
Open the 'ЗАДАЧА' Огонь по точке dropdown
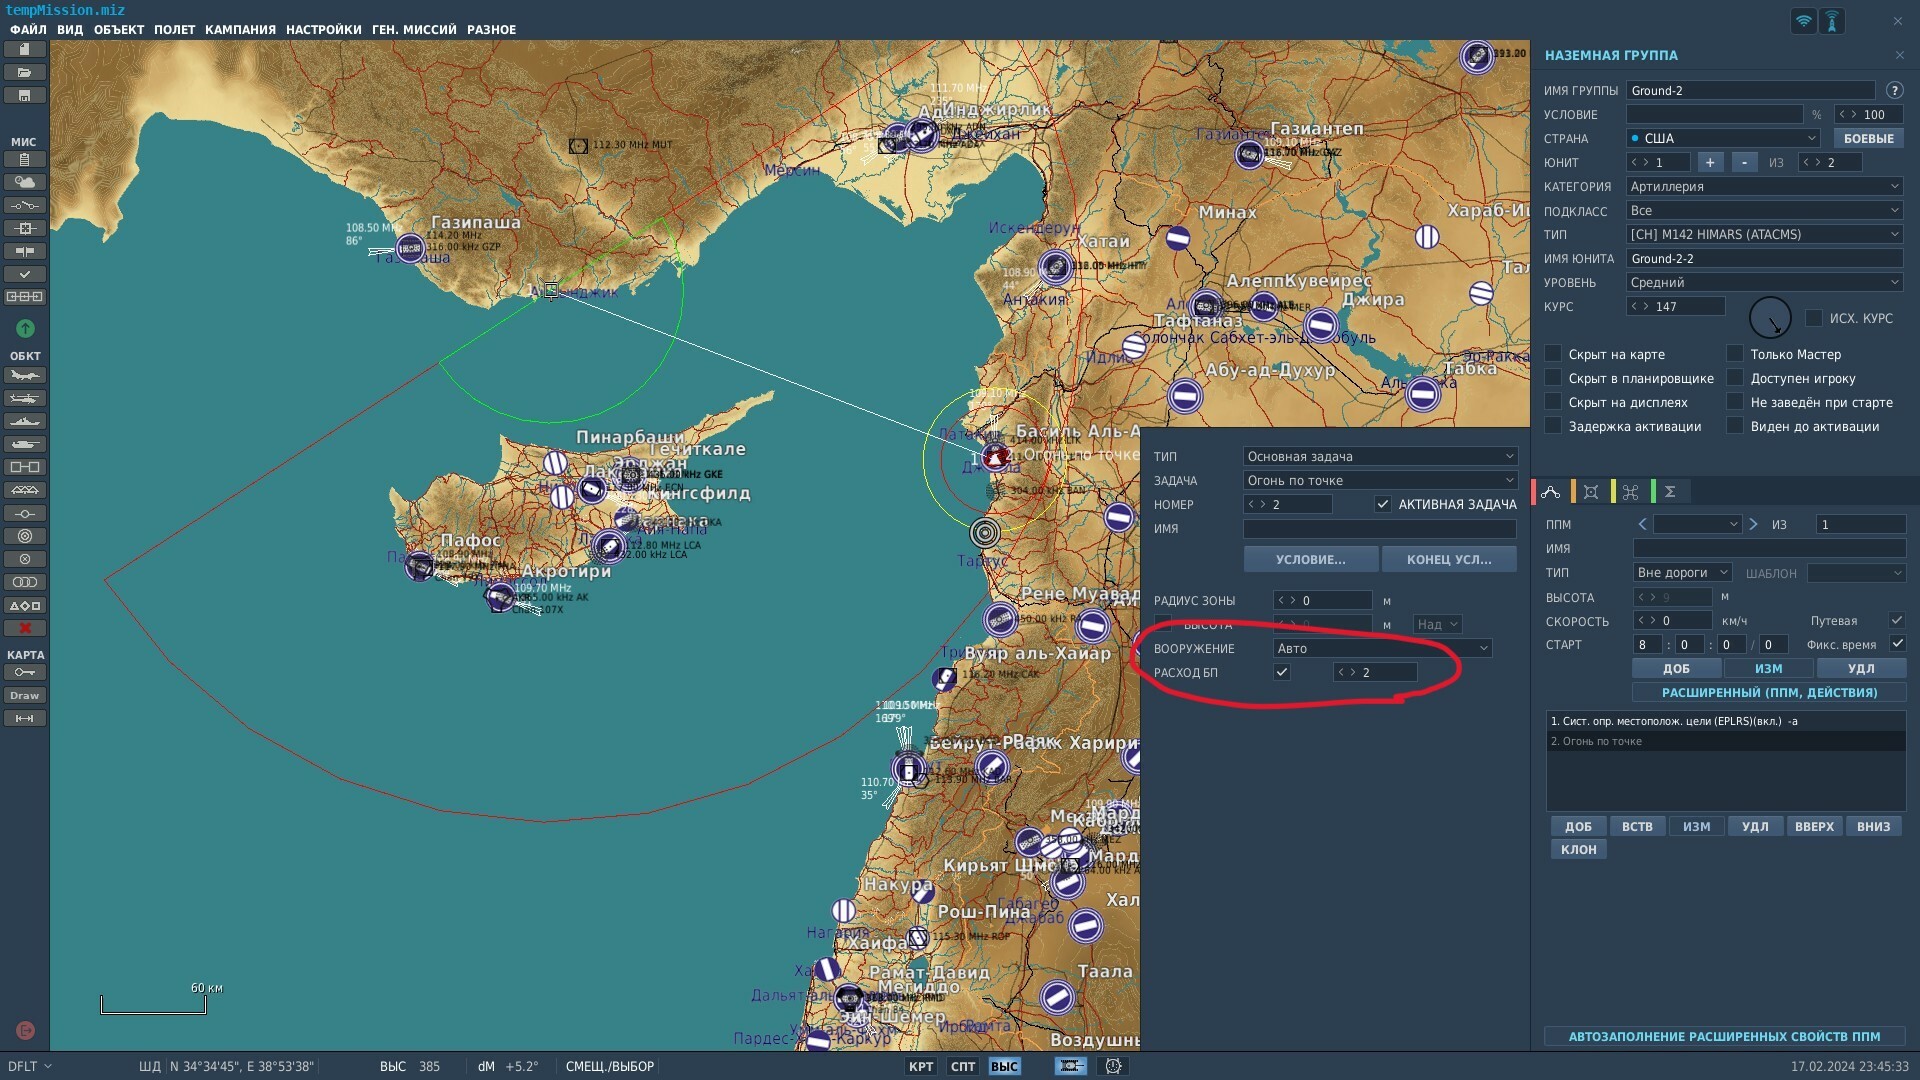coord(1380,481)
